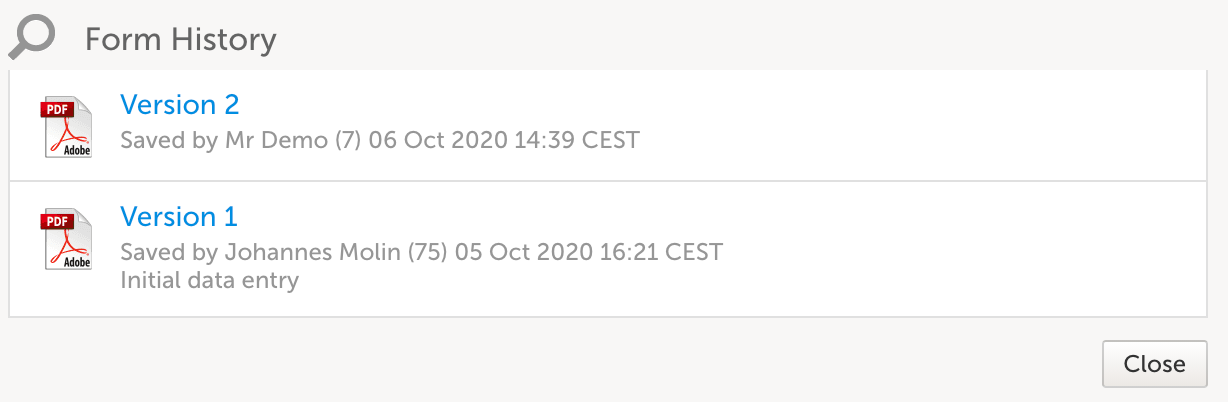
Task: Click the red PDF badge on Version 1 icon
Action: 55,221
